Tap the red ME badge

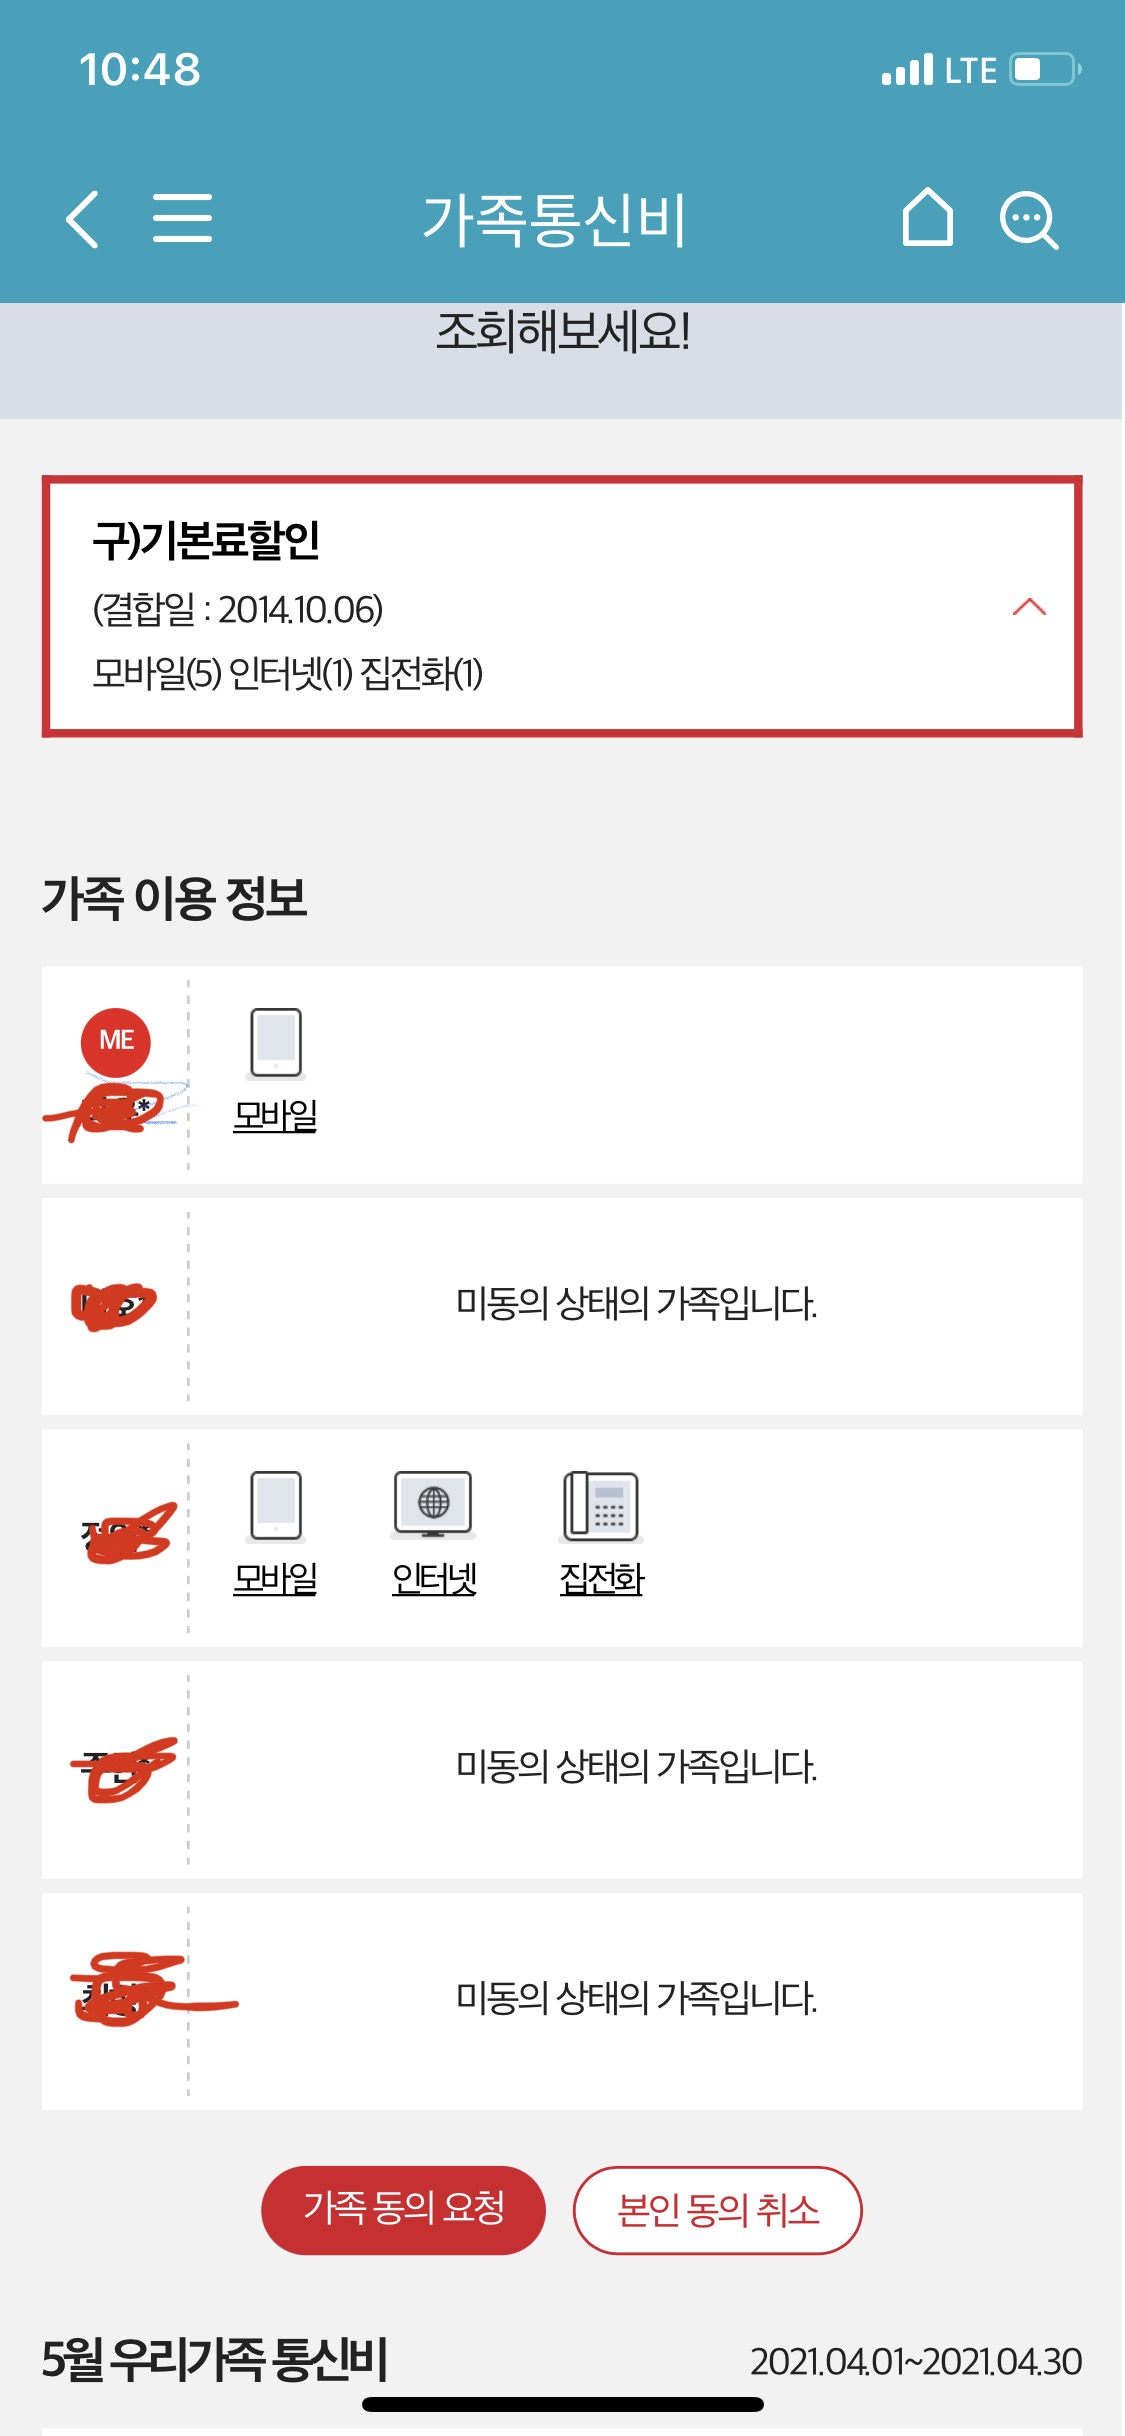click(x=116, y=1042)
